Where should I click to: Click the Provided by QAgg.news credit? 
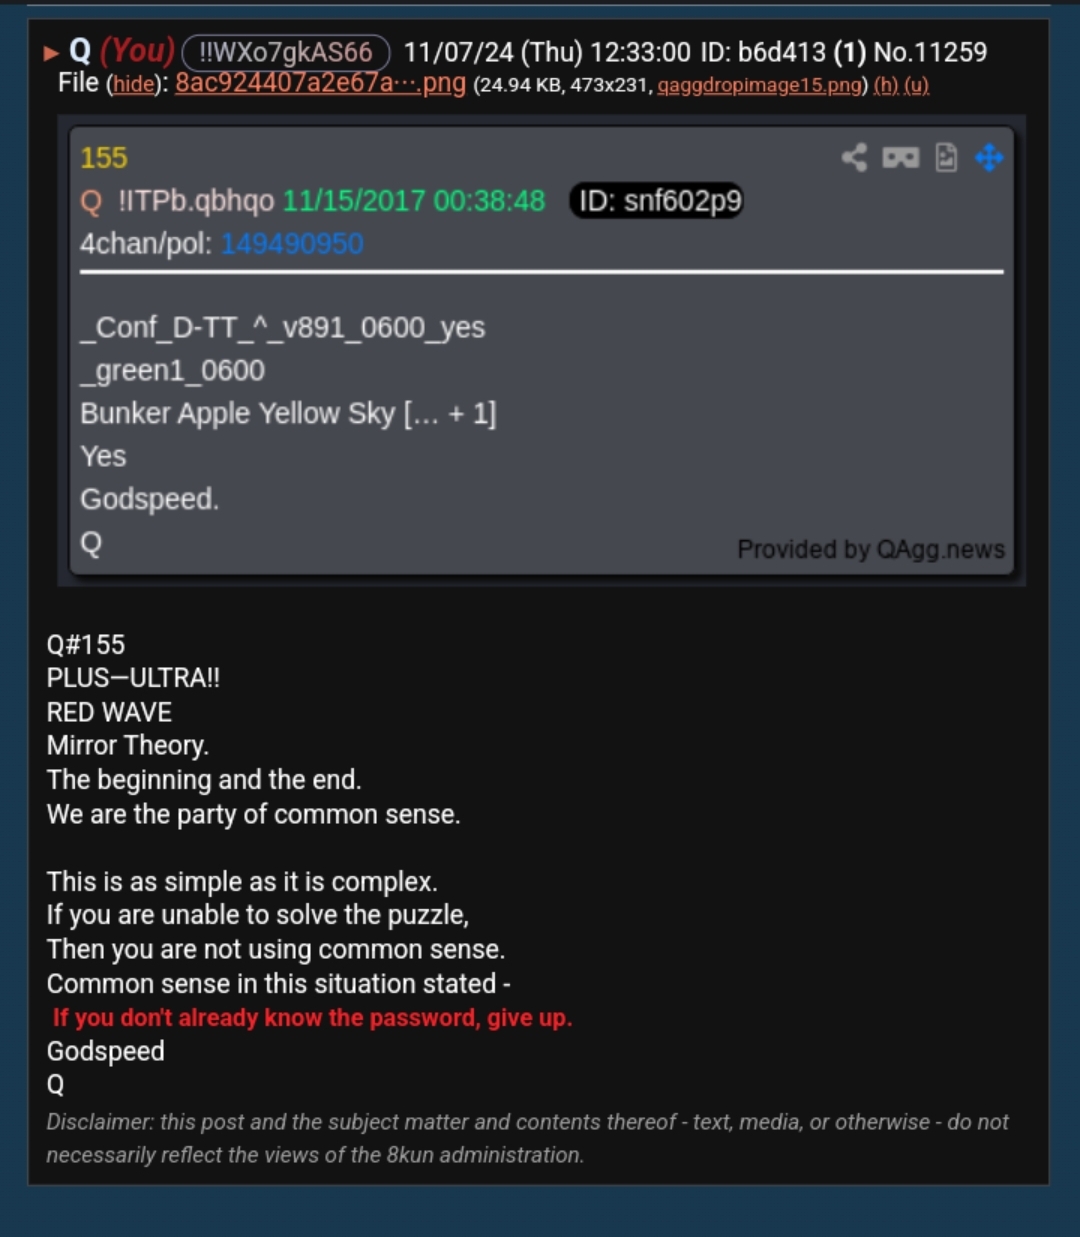coord(871,549)
